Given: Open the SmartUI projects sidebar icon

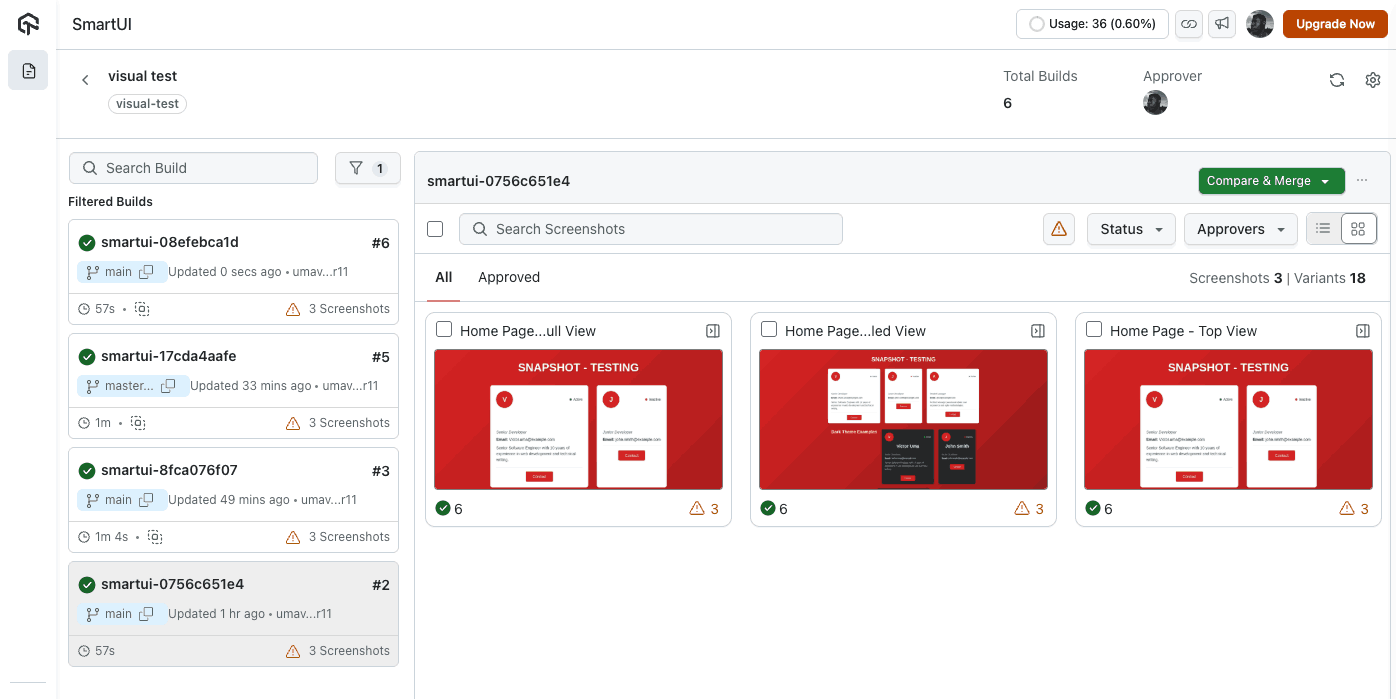Looking at the screenshot, I should coord(27,70).
